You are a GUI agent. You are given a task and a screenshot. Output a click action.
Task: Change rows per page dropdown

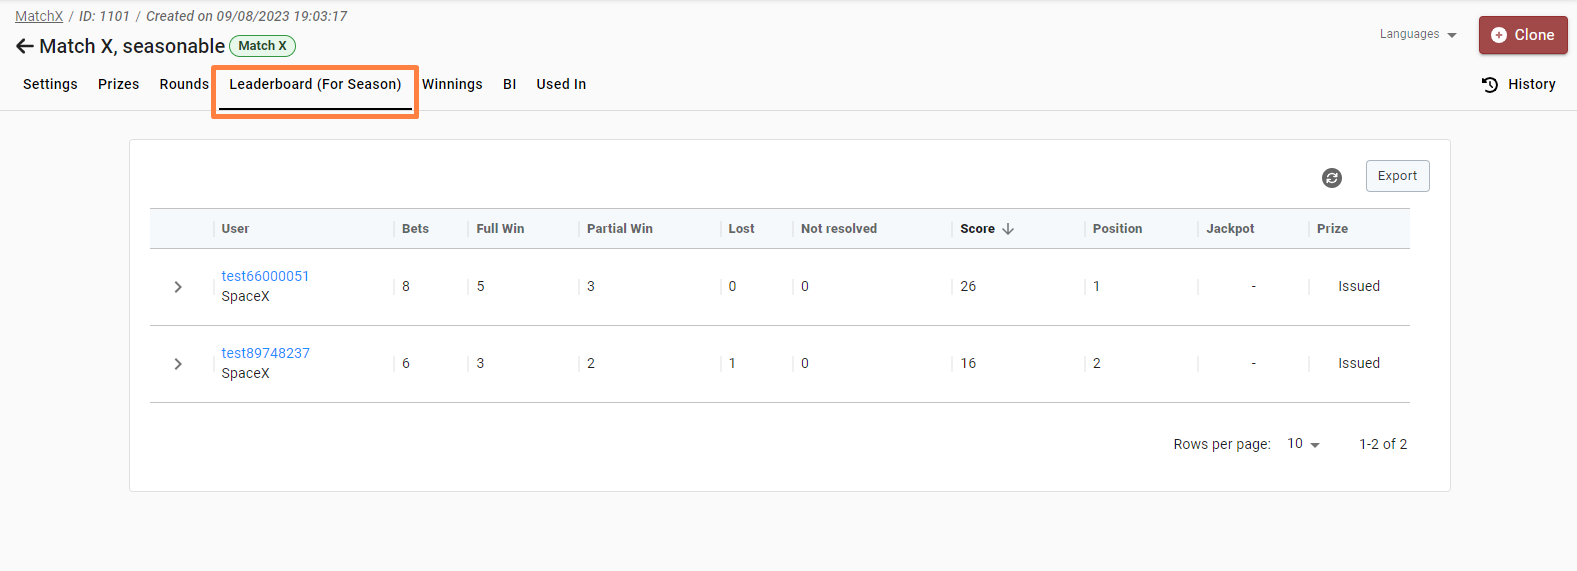point(1303,444)
